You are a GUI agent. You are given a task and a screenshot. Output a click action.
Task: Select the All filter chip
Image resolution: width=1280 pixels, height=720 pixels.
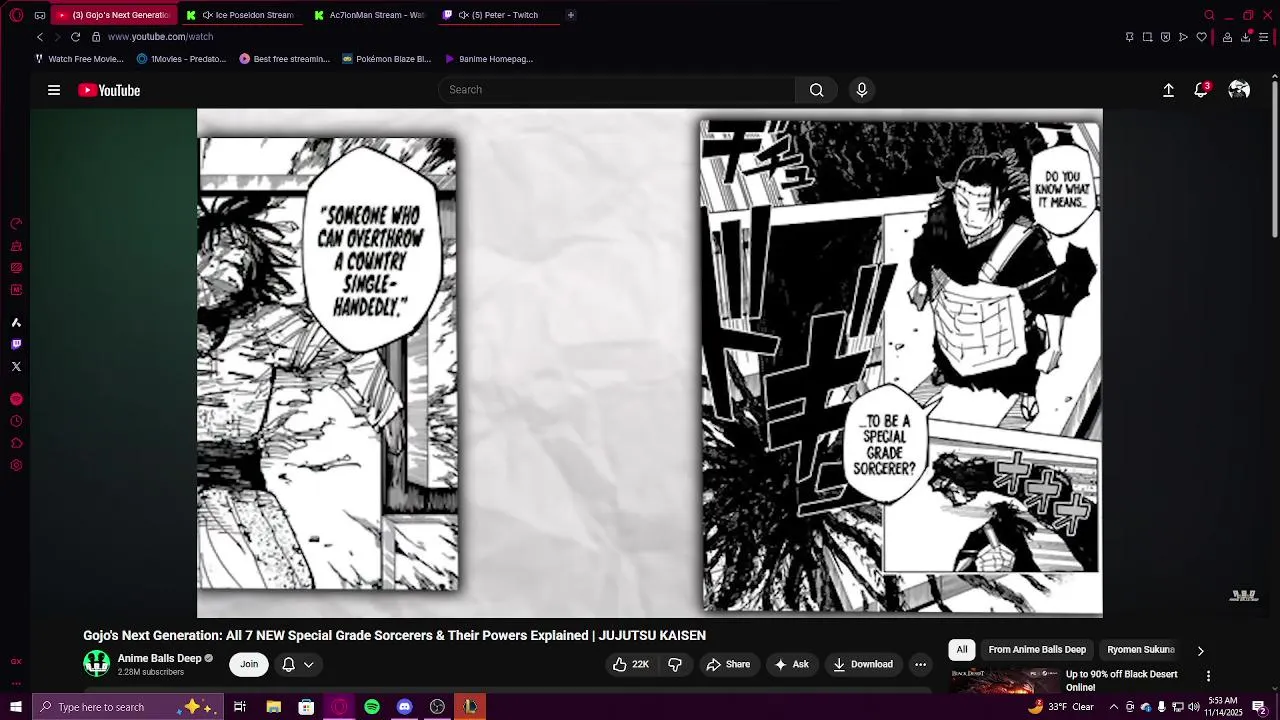[962, 650]
